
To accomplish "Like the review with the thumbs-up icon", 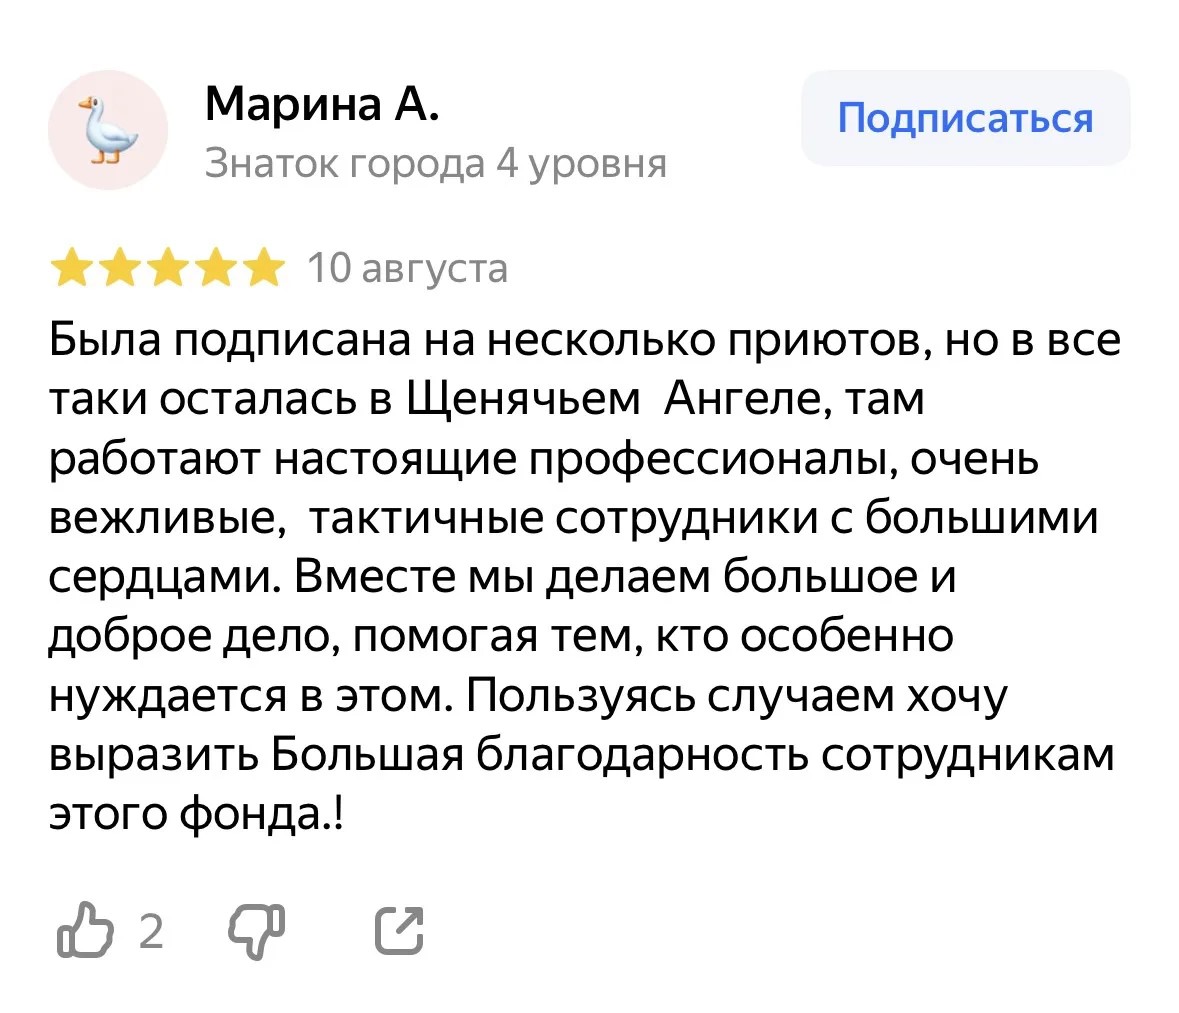I will pos(85,930).
